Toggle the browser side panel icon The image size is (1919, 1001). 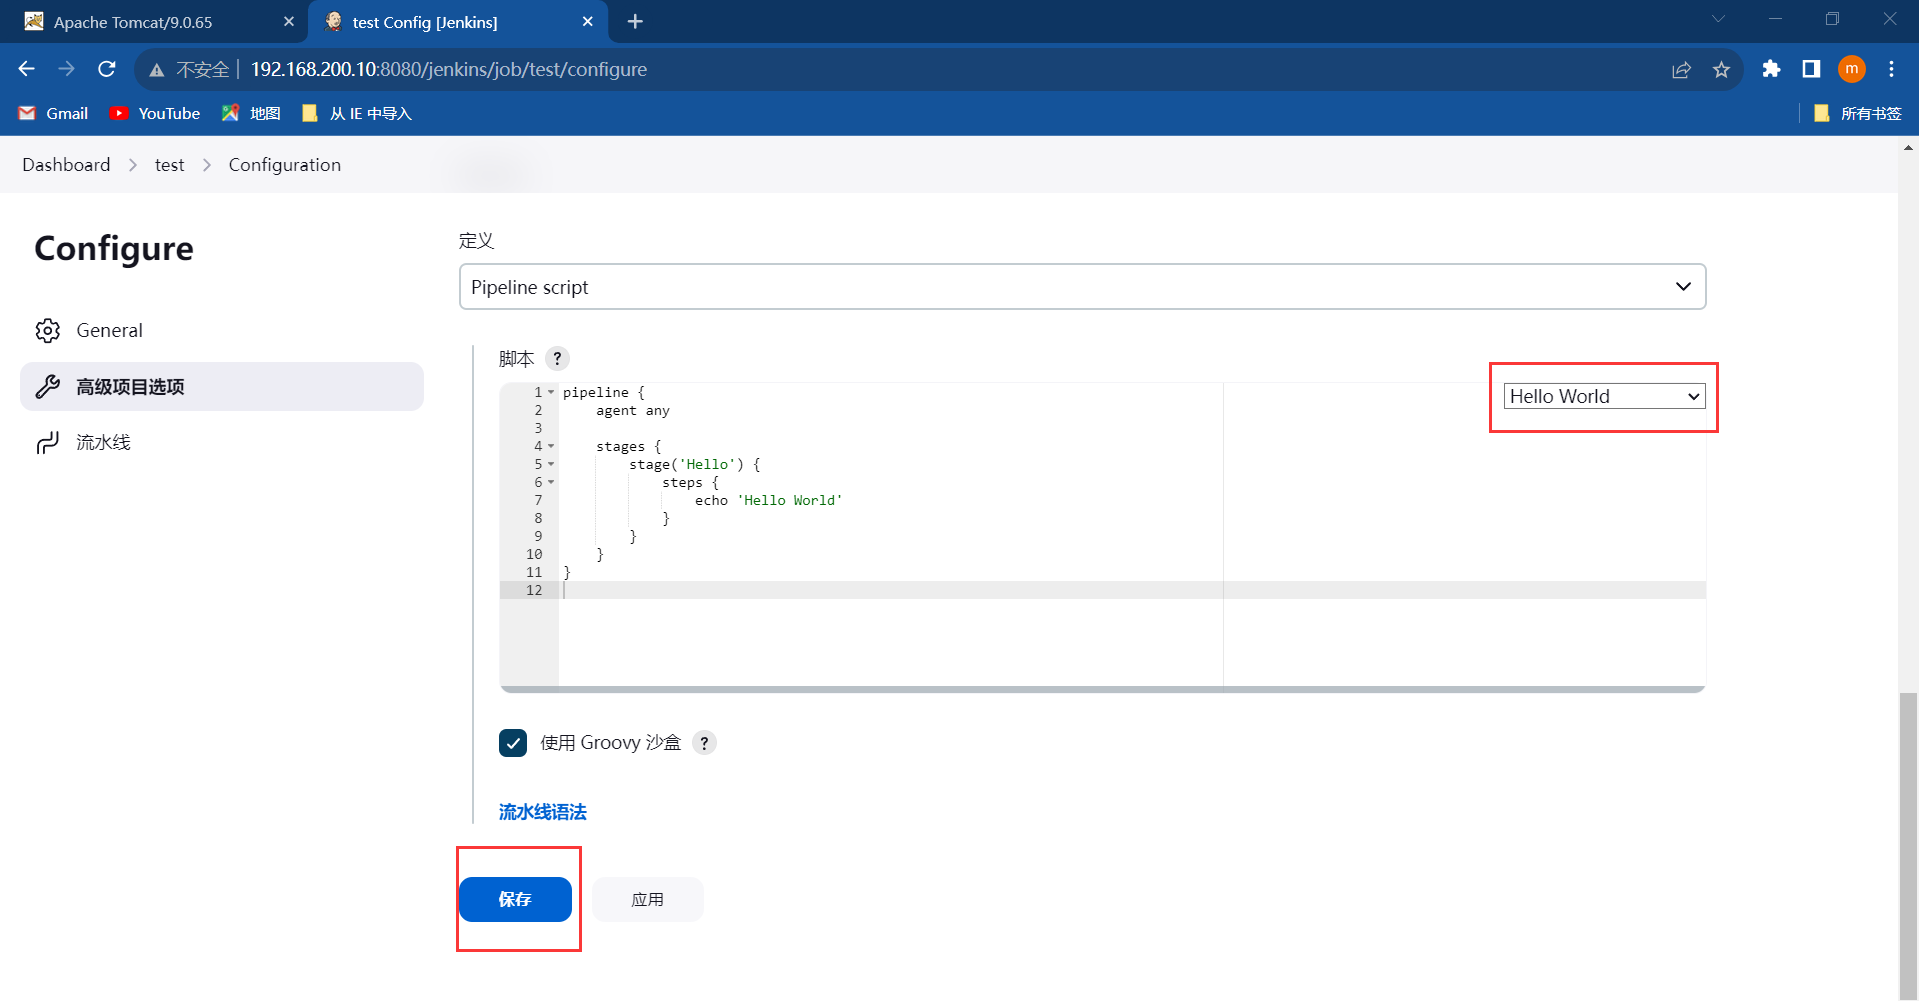1811,69
